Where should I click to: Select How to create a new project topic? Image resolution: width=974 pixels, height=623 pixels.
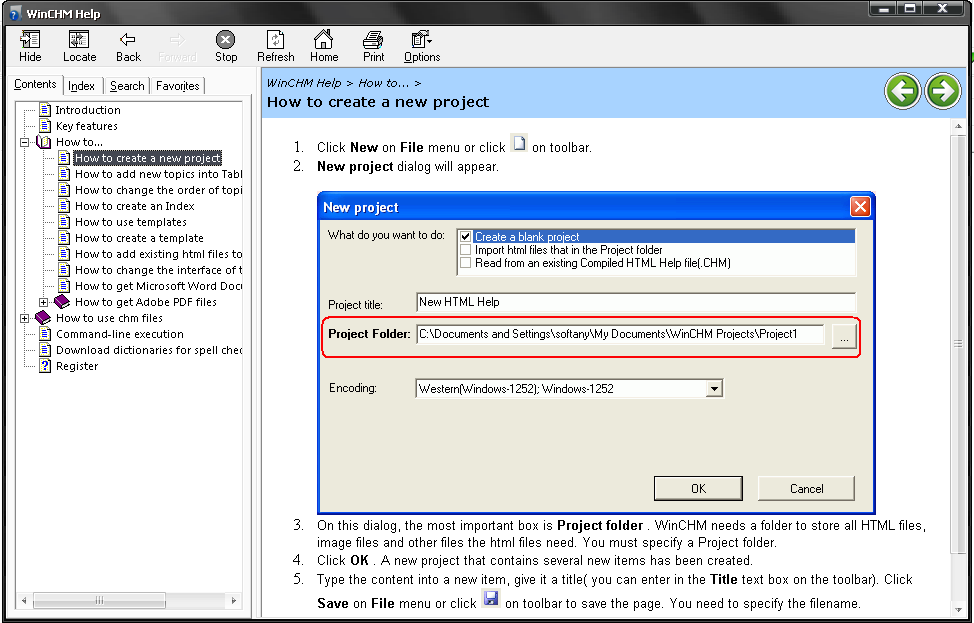click(148, 158)
